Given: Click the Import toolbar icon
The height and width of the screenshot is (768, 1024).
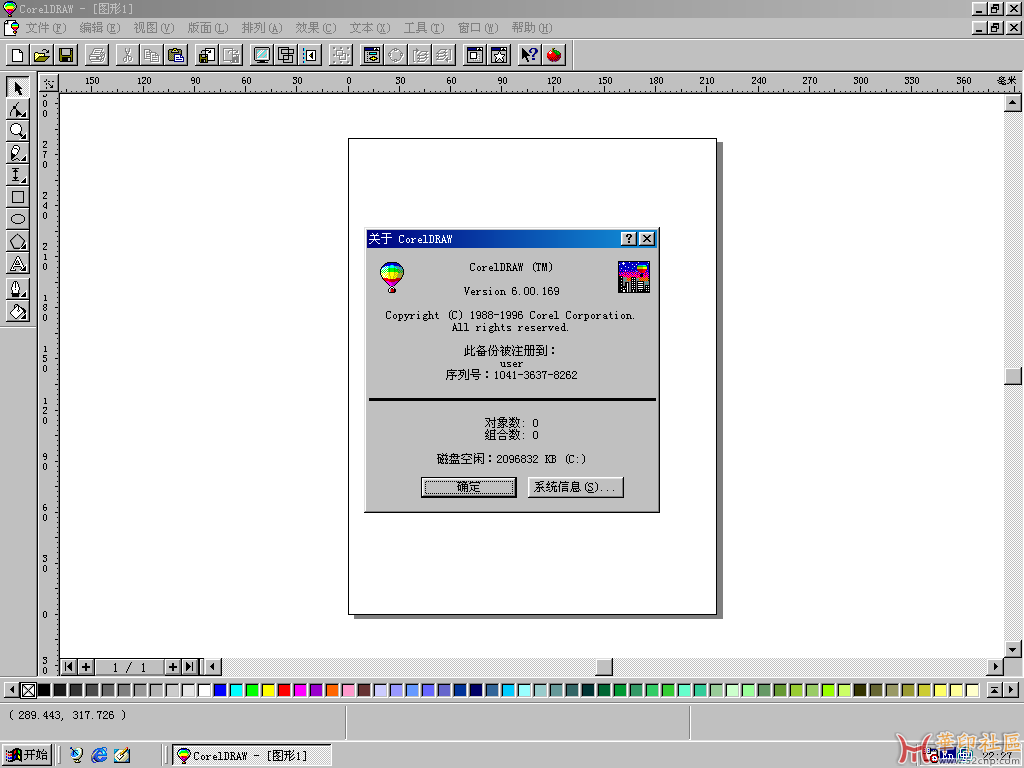Looking at the screenshot, I should 207,56.
